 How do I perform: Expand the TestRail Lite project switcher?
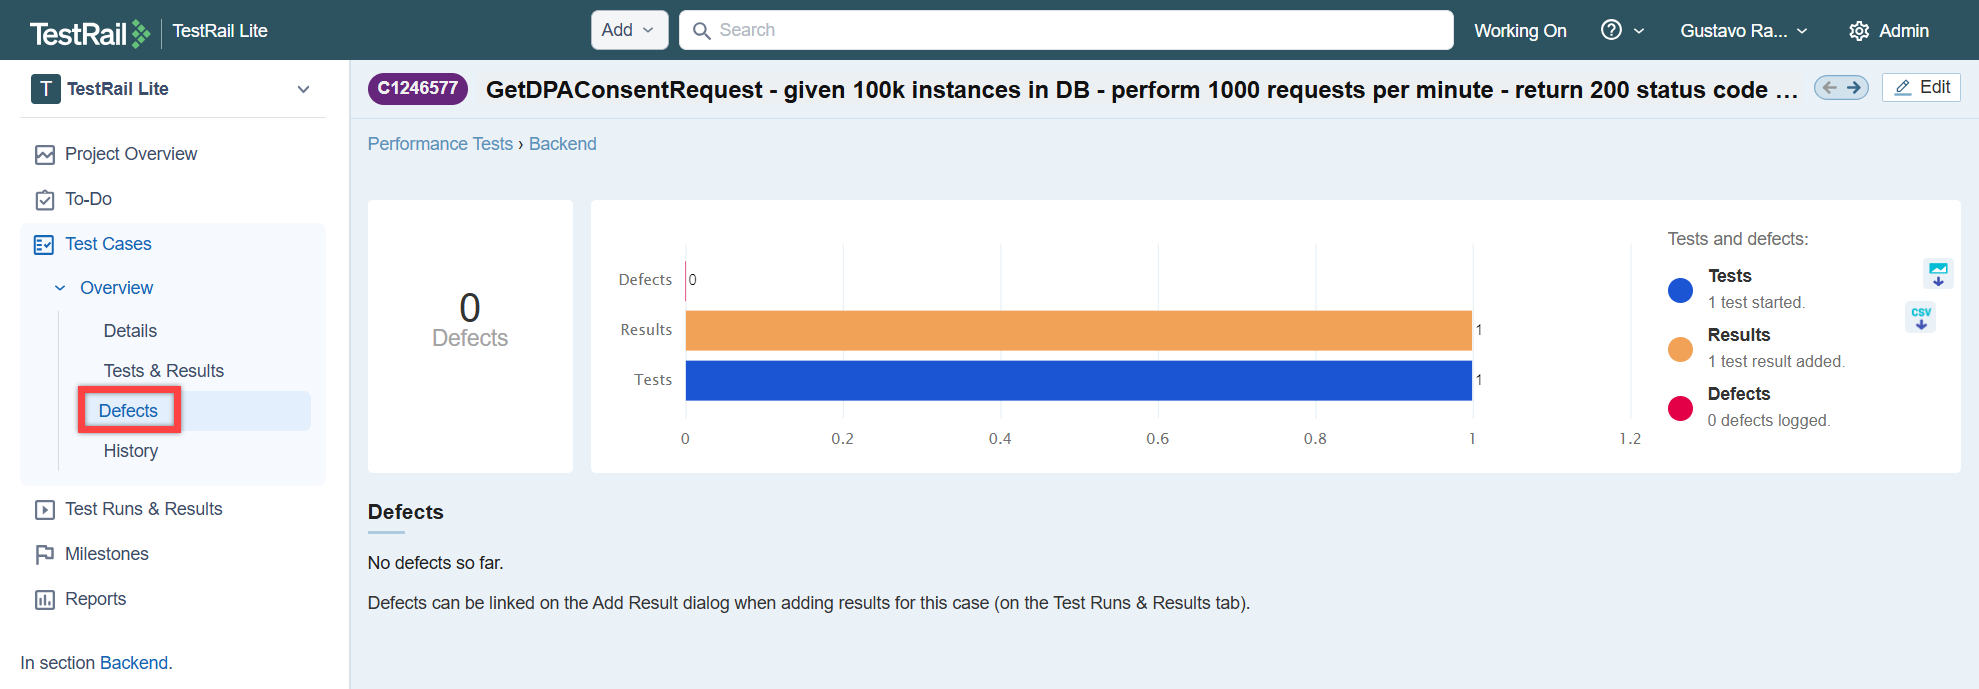coord(303,89)
